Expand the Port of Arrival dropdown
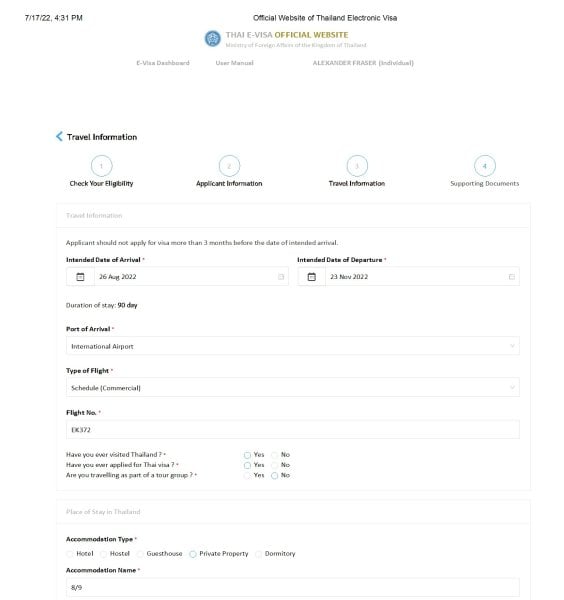This screenshot has width=564, height=600. 293,346
